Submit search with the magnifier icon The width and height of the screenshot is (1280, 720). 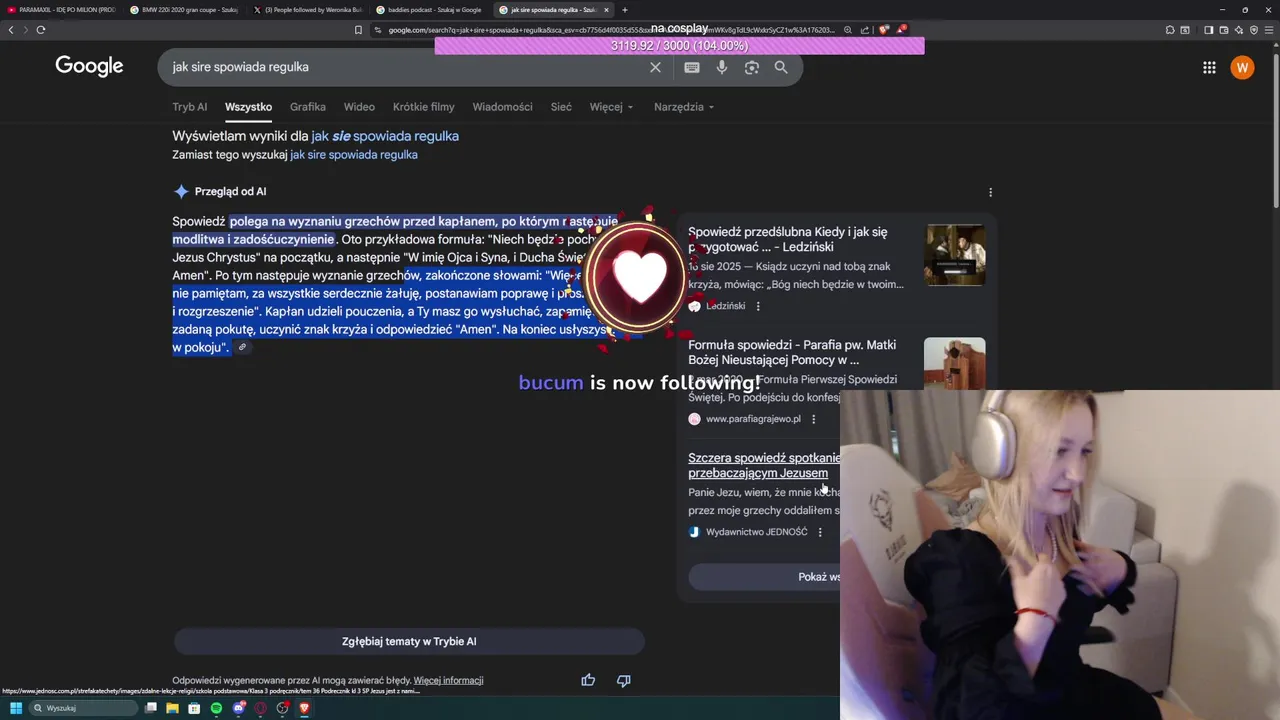tap(781, 67)
